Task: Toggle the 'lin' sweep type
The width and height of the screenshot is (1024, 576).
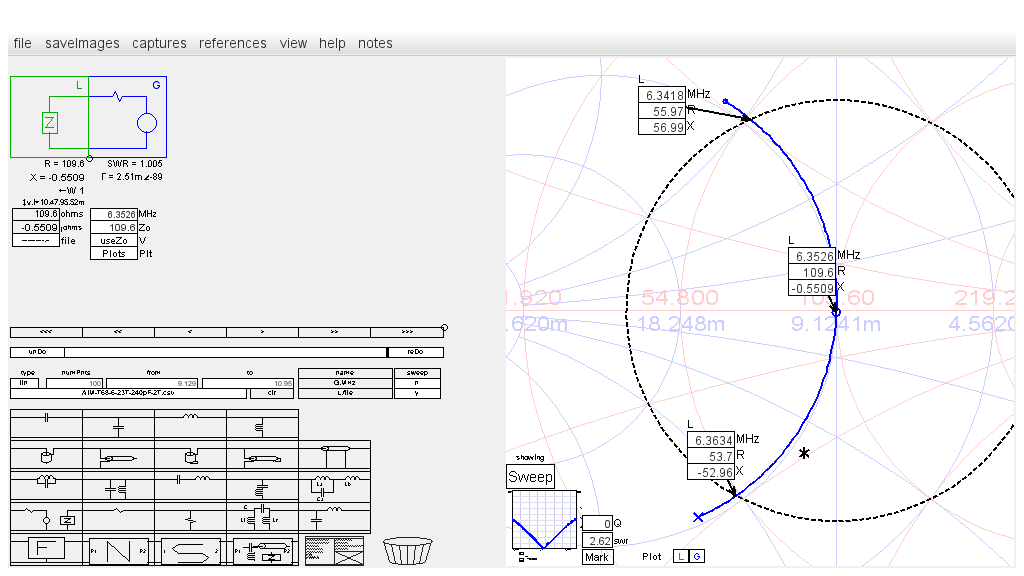Action: (24, 383)
